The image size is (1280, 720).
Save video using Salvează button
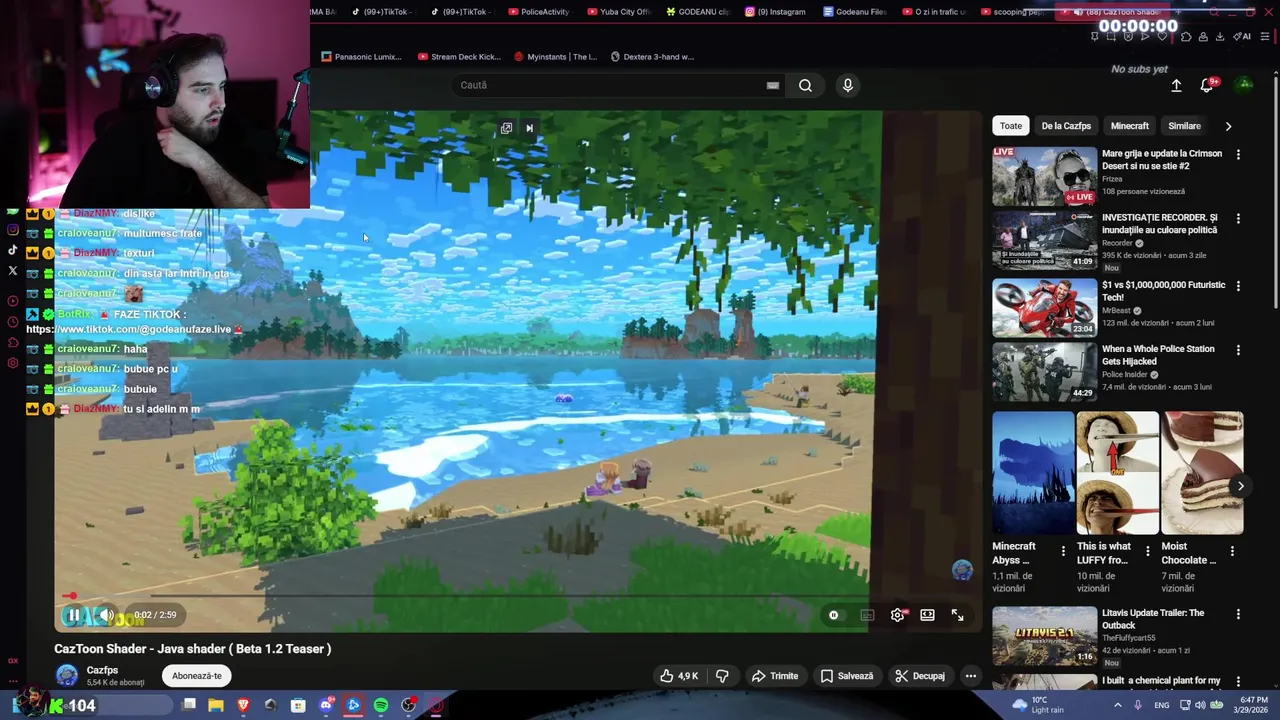coord(847,676)
